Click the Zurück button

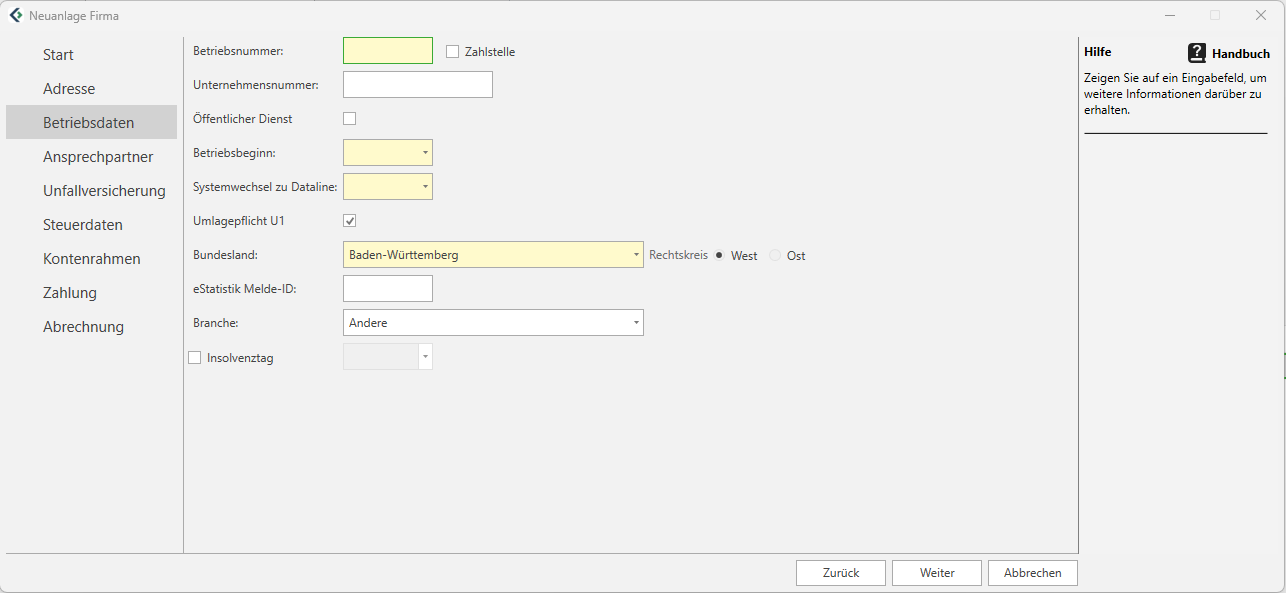pyautogui.click(x=840, y=573)
